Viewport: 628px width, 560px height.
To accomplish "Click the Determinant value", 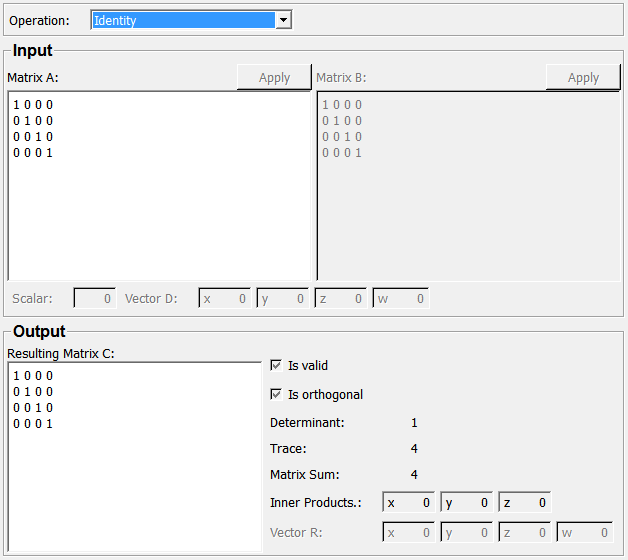I will (x=414, y=423).
